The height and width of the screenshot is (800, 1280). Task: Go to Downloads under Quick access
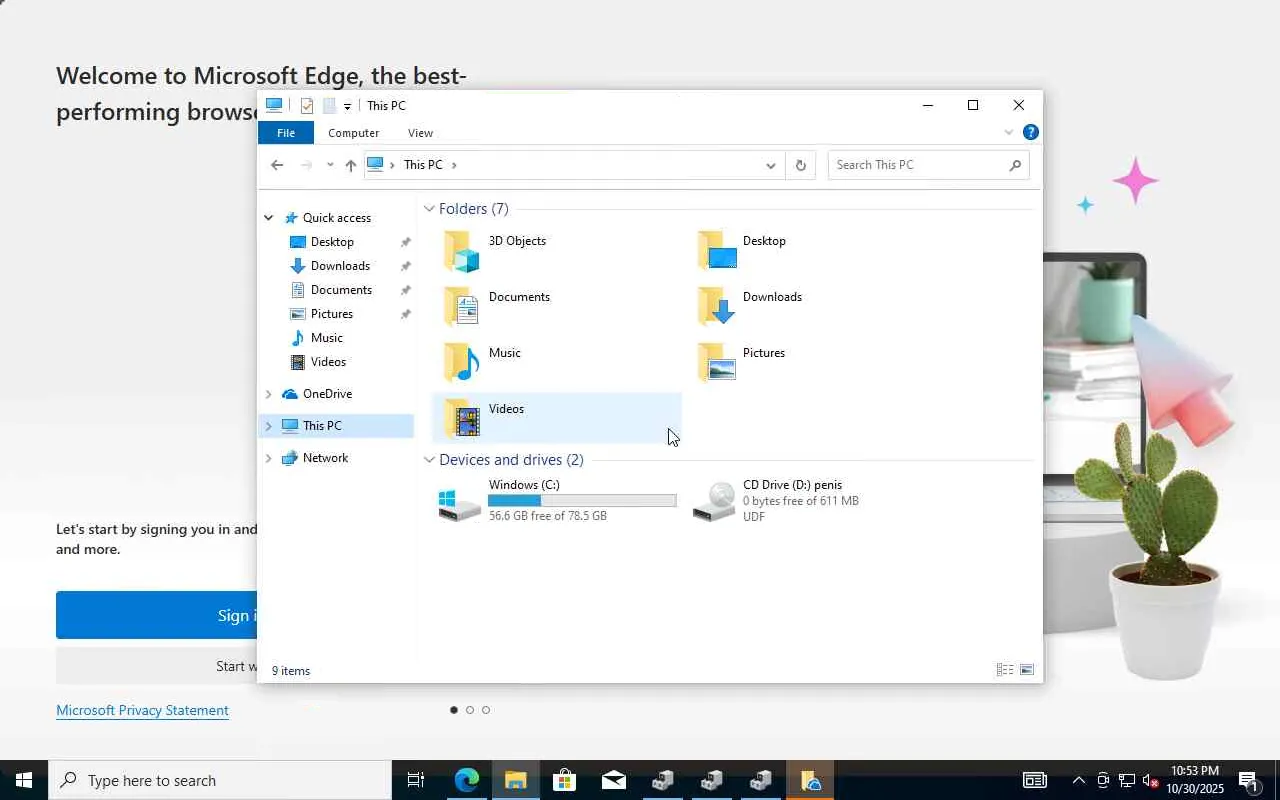click(340, 266)
